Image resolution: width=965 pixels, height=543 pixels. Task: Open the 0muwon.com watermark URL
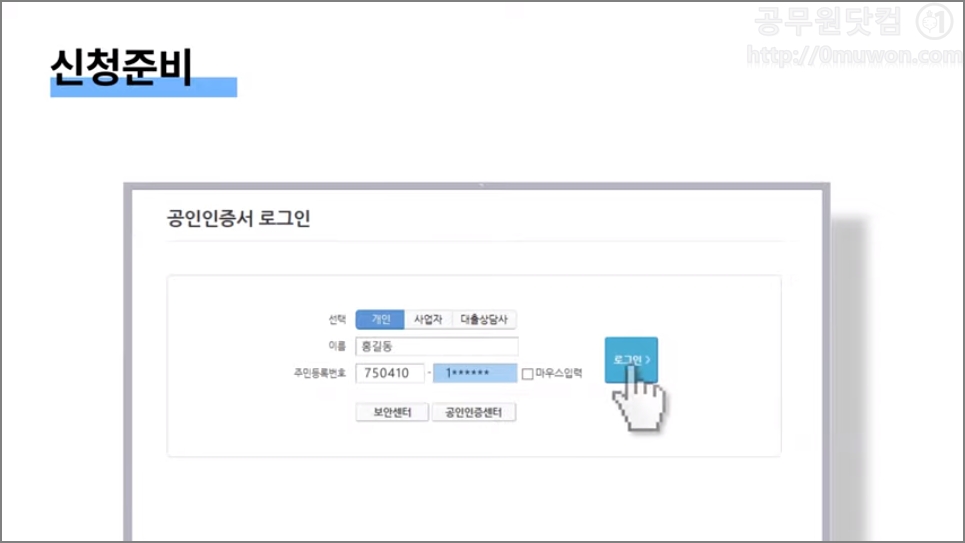(854, 56)
